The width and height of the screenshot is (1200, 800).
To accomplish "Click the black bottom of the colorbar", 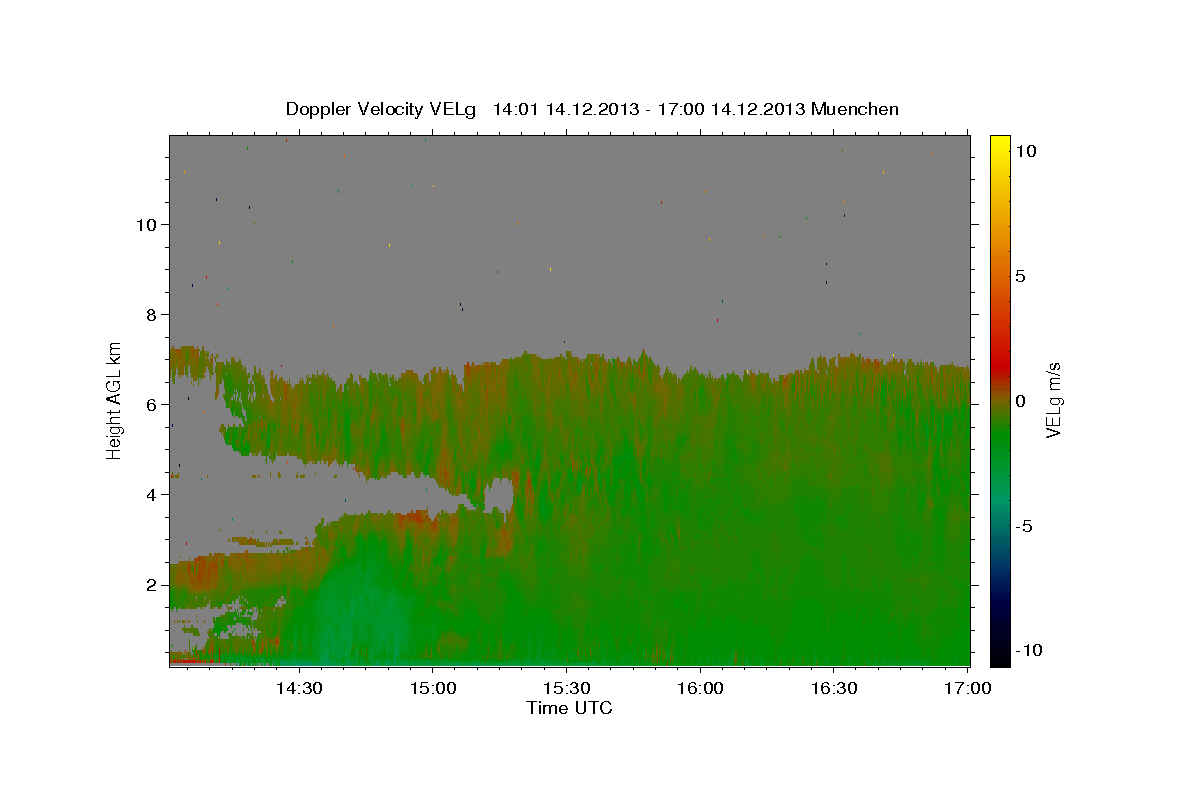I will point(1000,655).
